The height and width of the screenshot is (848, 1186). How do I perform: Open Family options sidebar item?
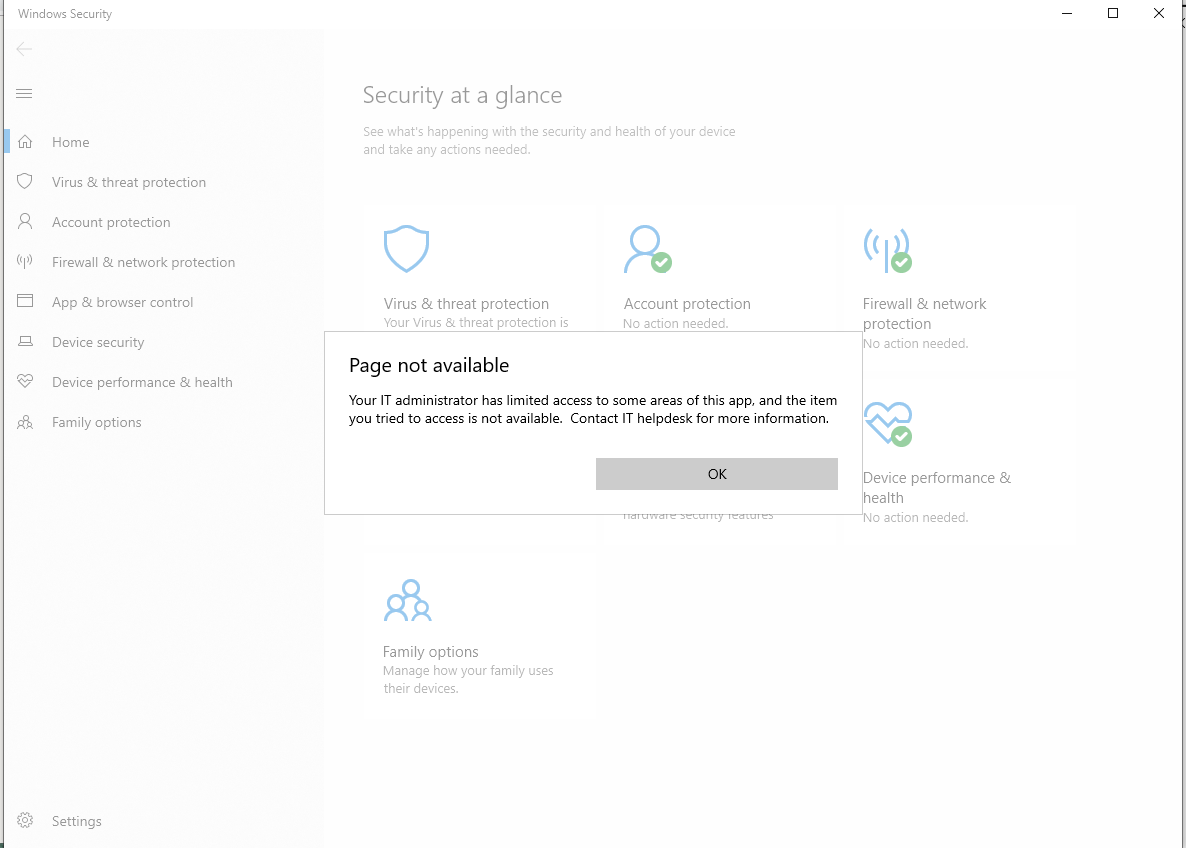tap(96, 423)
